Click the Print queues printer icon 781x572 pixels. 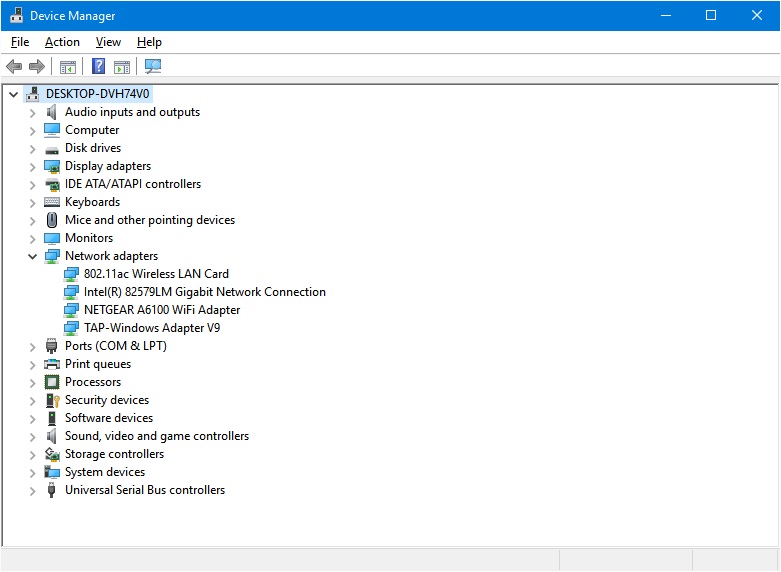pyautogui.click(x=52, y=364)
